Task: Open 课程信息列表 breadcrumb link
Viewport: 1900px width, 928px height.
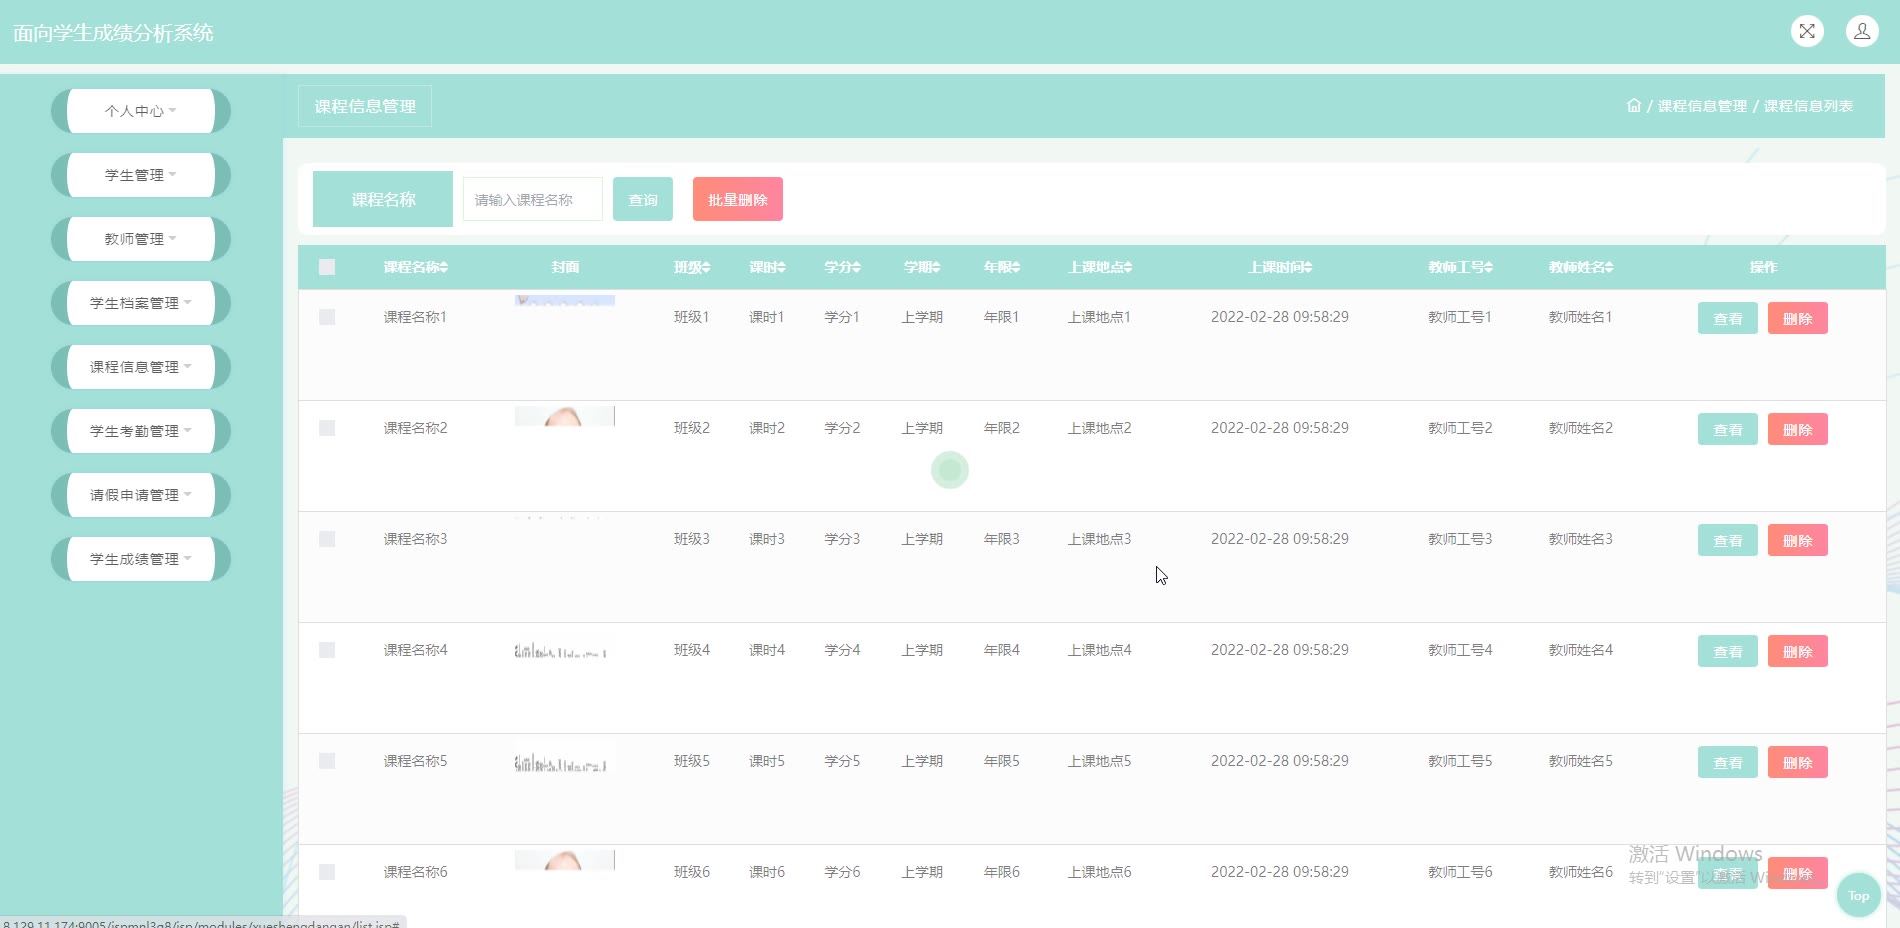Action: [1808, 106]
